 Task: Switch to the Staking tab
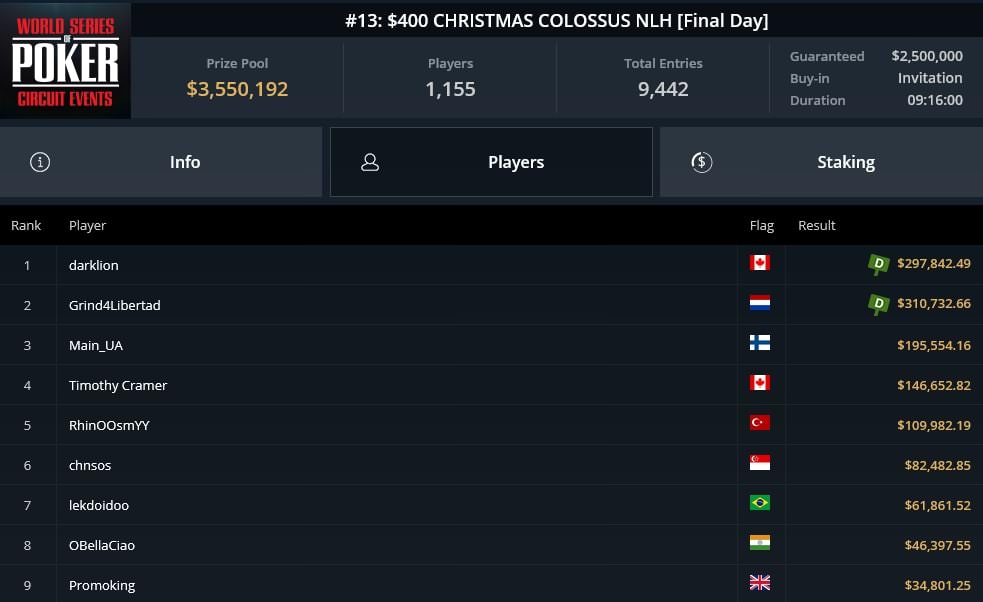click(821, 162)
